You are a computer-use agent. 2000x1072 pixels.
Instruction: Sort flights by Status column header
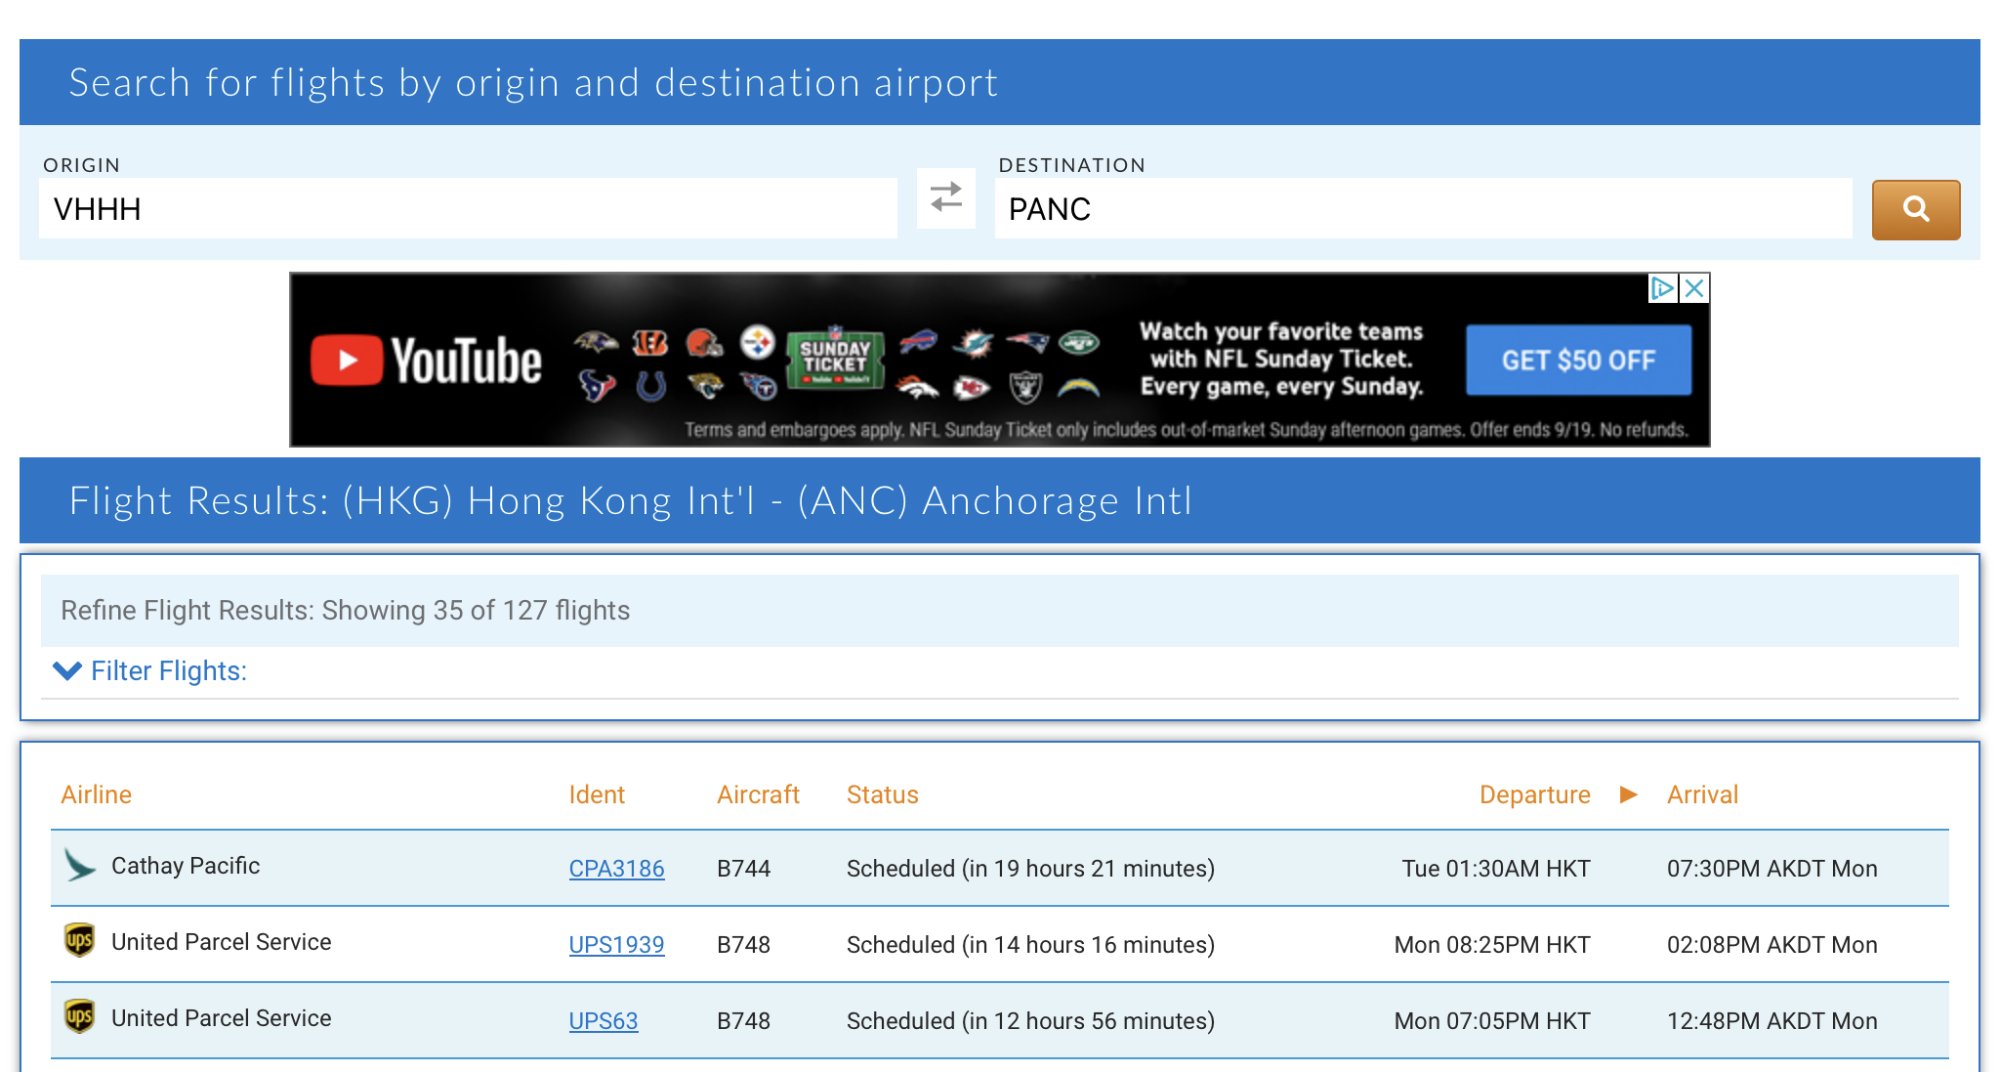point(882,795)
